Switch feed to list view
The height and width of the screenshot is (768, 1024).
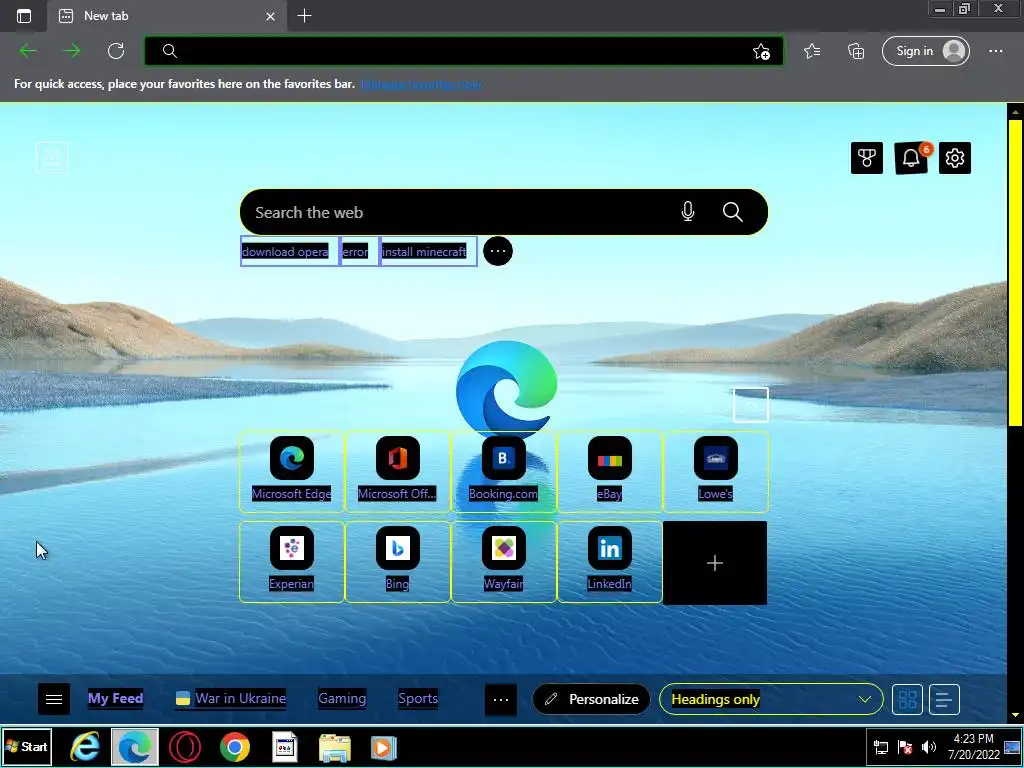click(x=944, y=699)
